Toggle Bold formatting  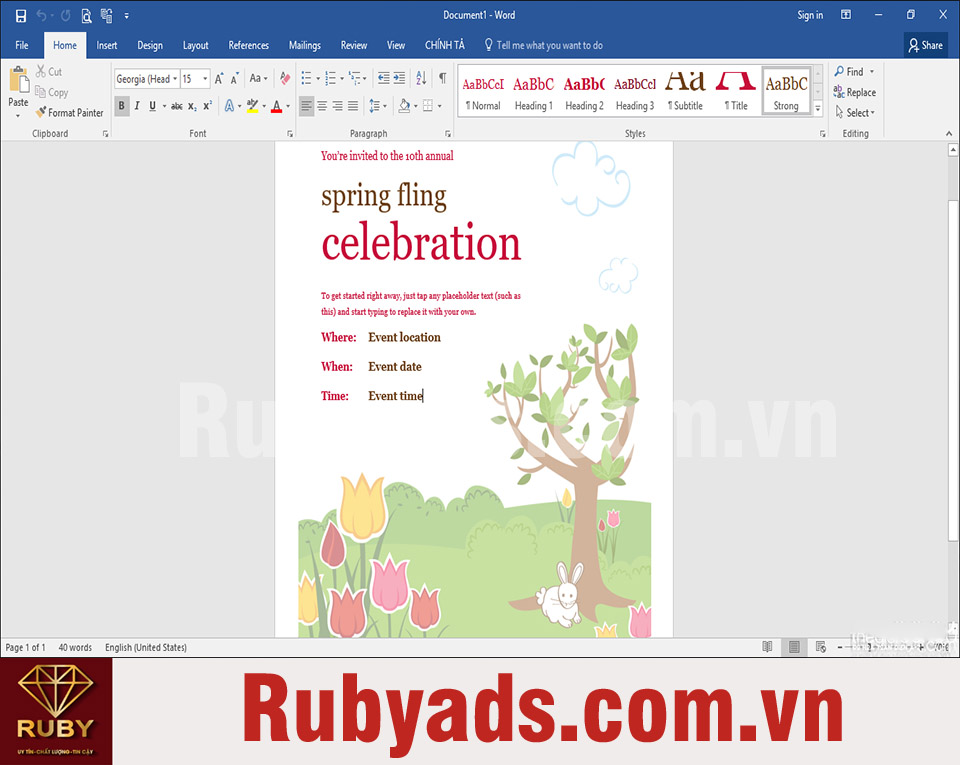122,106
